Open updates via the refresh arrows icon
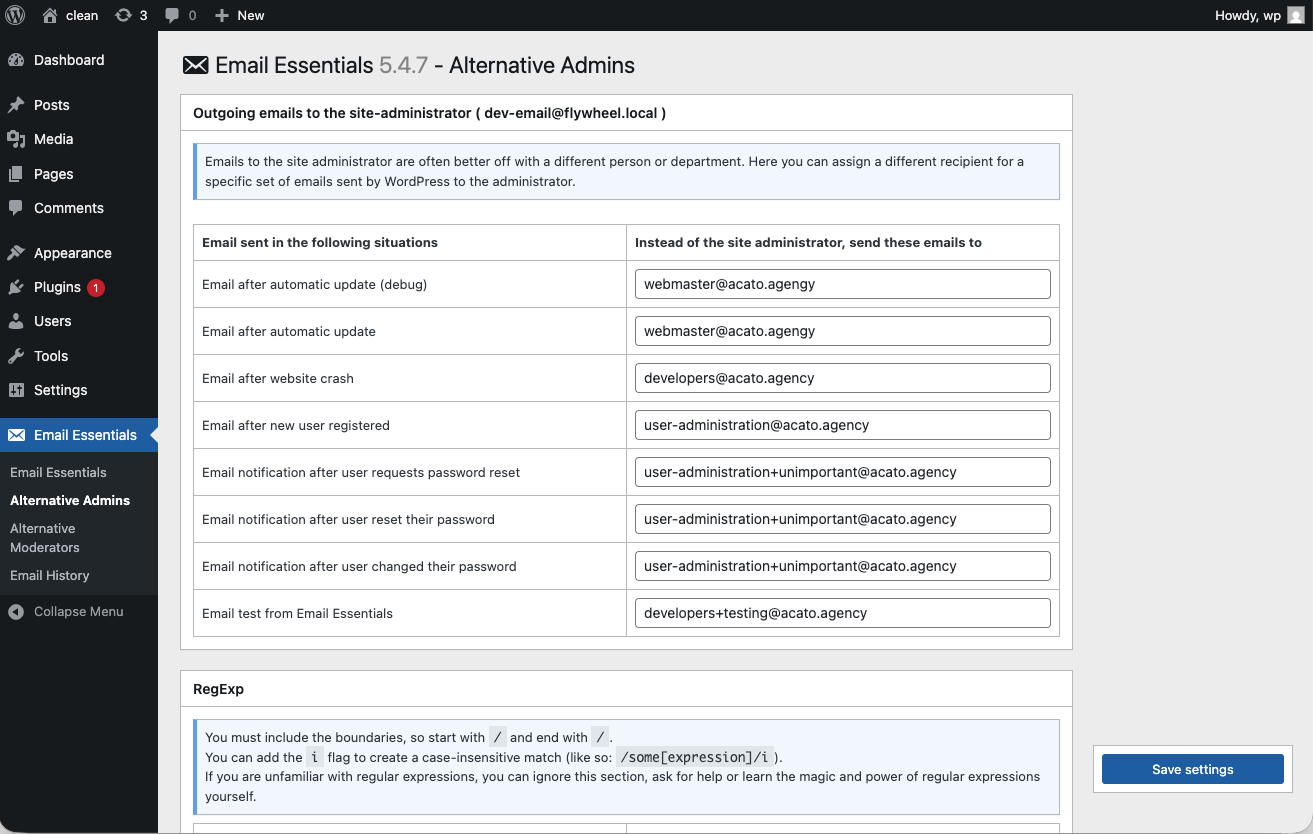 [124, 15]
